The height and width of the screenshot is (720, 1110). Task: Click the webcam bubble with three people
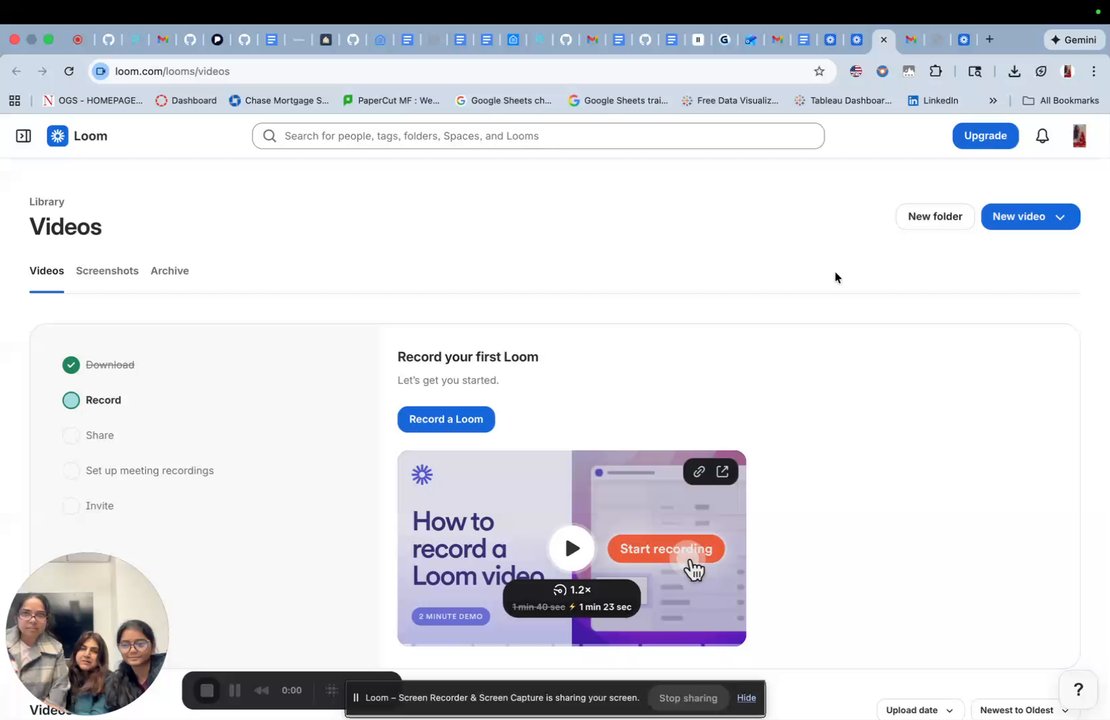click(86, 634)
